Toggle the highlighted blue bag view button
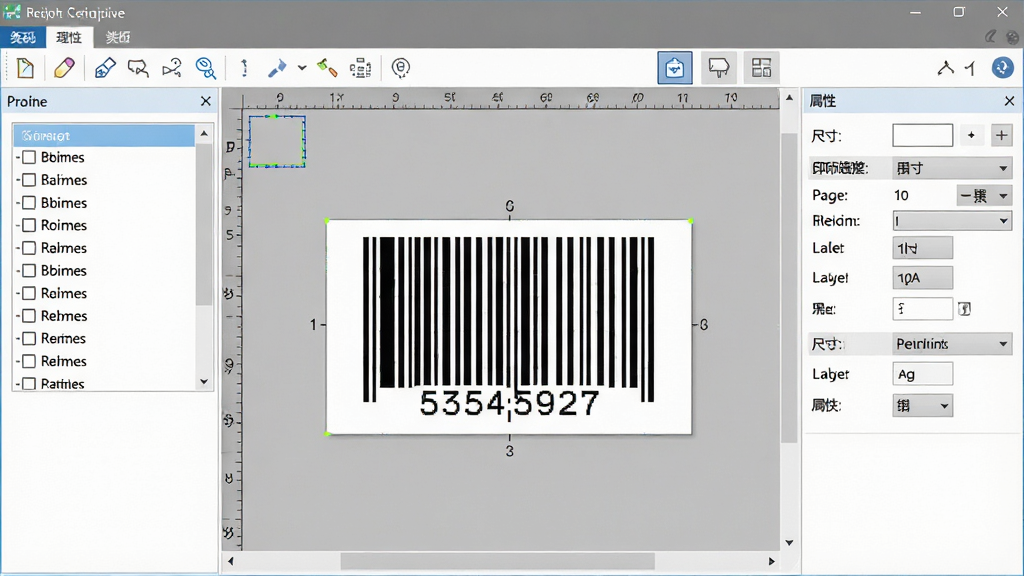 point(675,67)
